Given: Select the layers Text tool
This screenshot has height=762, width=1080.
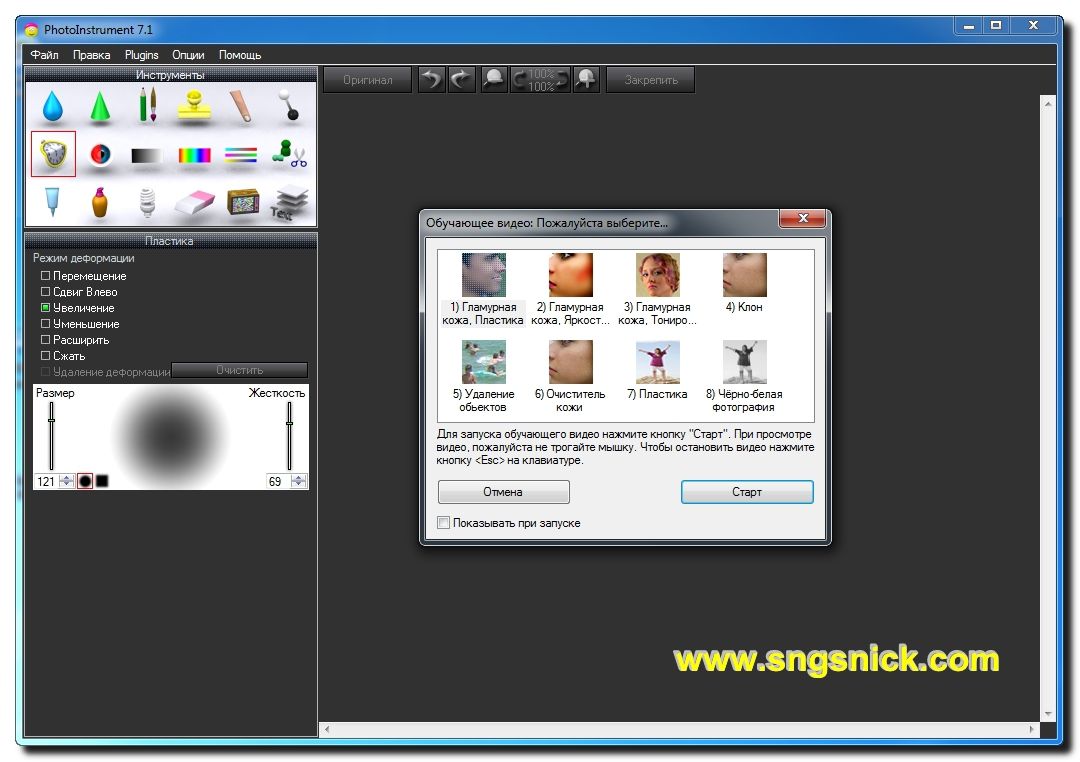Looking at the screenshot, I should pyautogui.click(x=289, y=203).
